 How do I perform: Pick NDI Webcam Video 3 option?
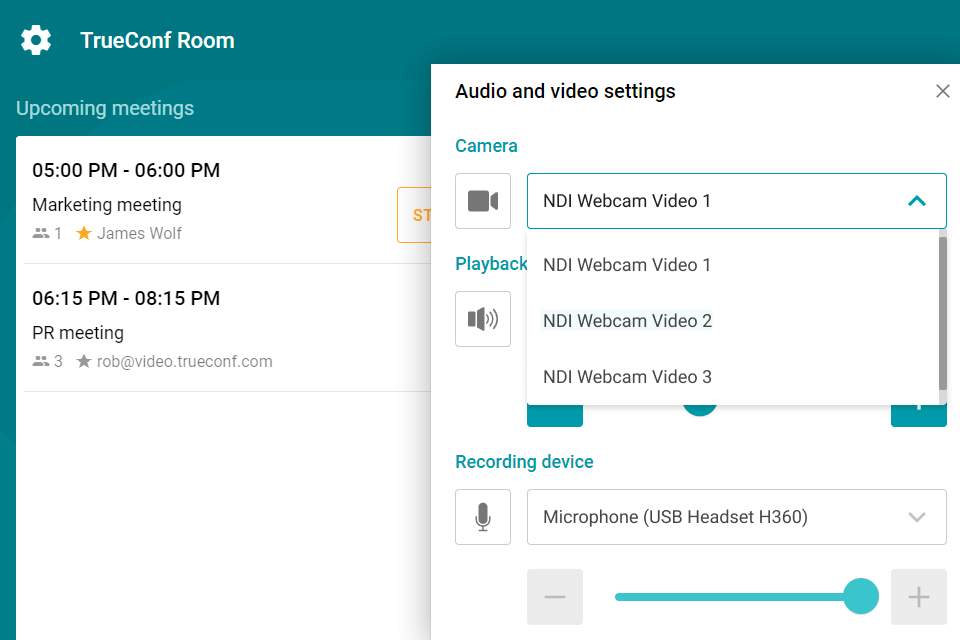pos(733,377)
